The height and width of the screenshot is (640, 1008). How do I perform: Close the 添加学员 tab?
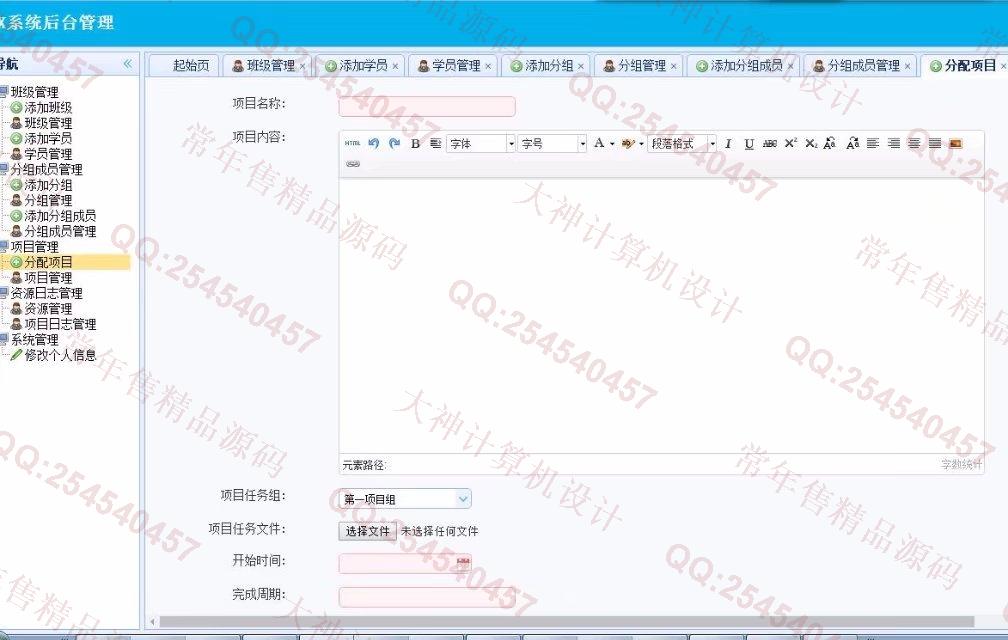coord(395,66)
